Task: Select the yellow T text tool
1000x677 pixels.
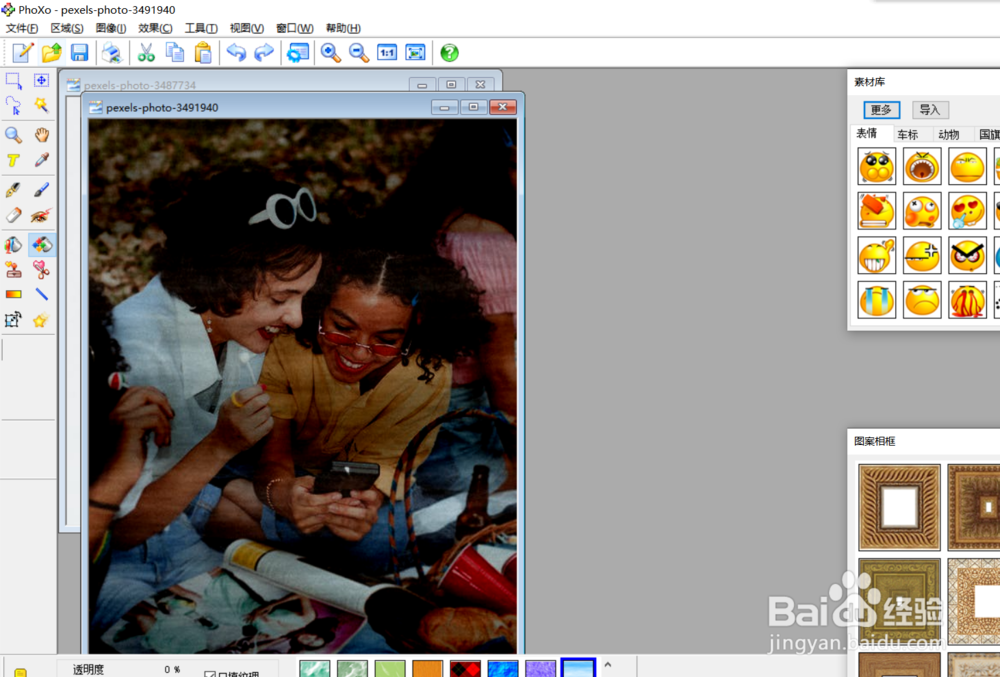Action: [13, 160]
